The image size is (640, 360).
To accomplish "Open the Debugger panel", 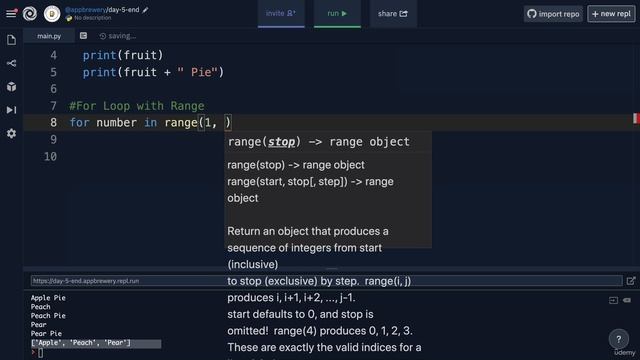I will coord(11,110).
